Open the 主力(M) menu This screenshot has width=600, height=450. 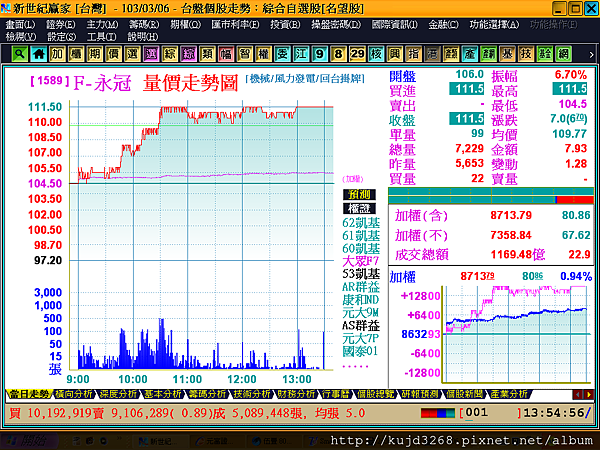click(x=102, y=24)
